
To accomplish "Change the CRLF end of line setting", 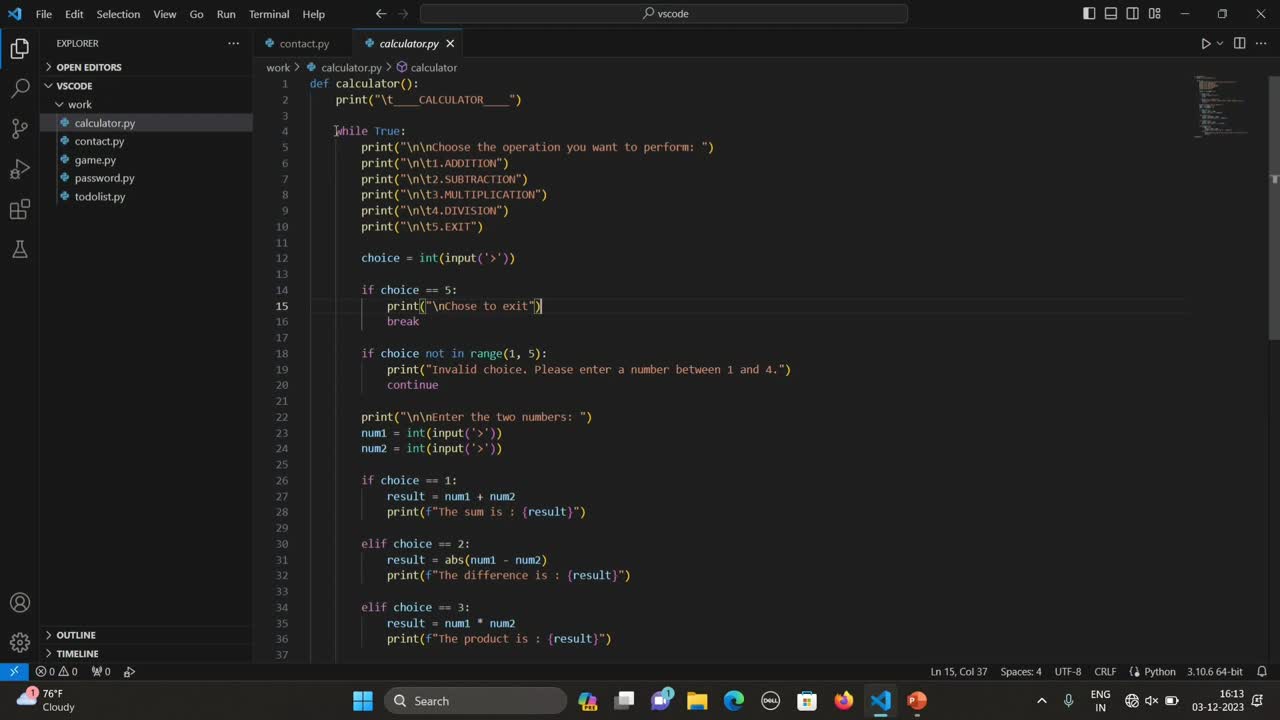I will [1105, 672].
